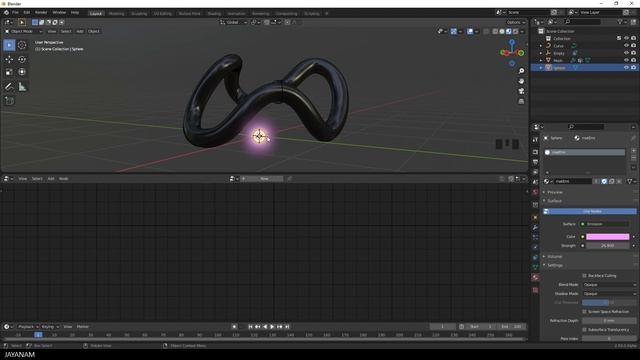Click the outliner filter funnel icon
This screenshot has height=360, width=640.
[620, 22]
